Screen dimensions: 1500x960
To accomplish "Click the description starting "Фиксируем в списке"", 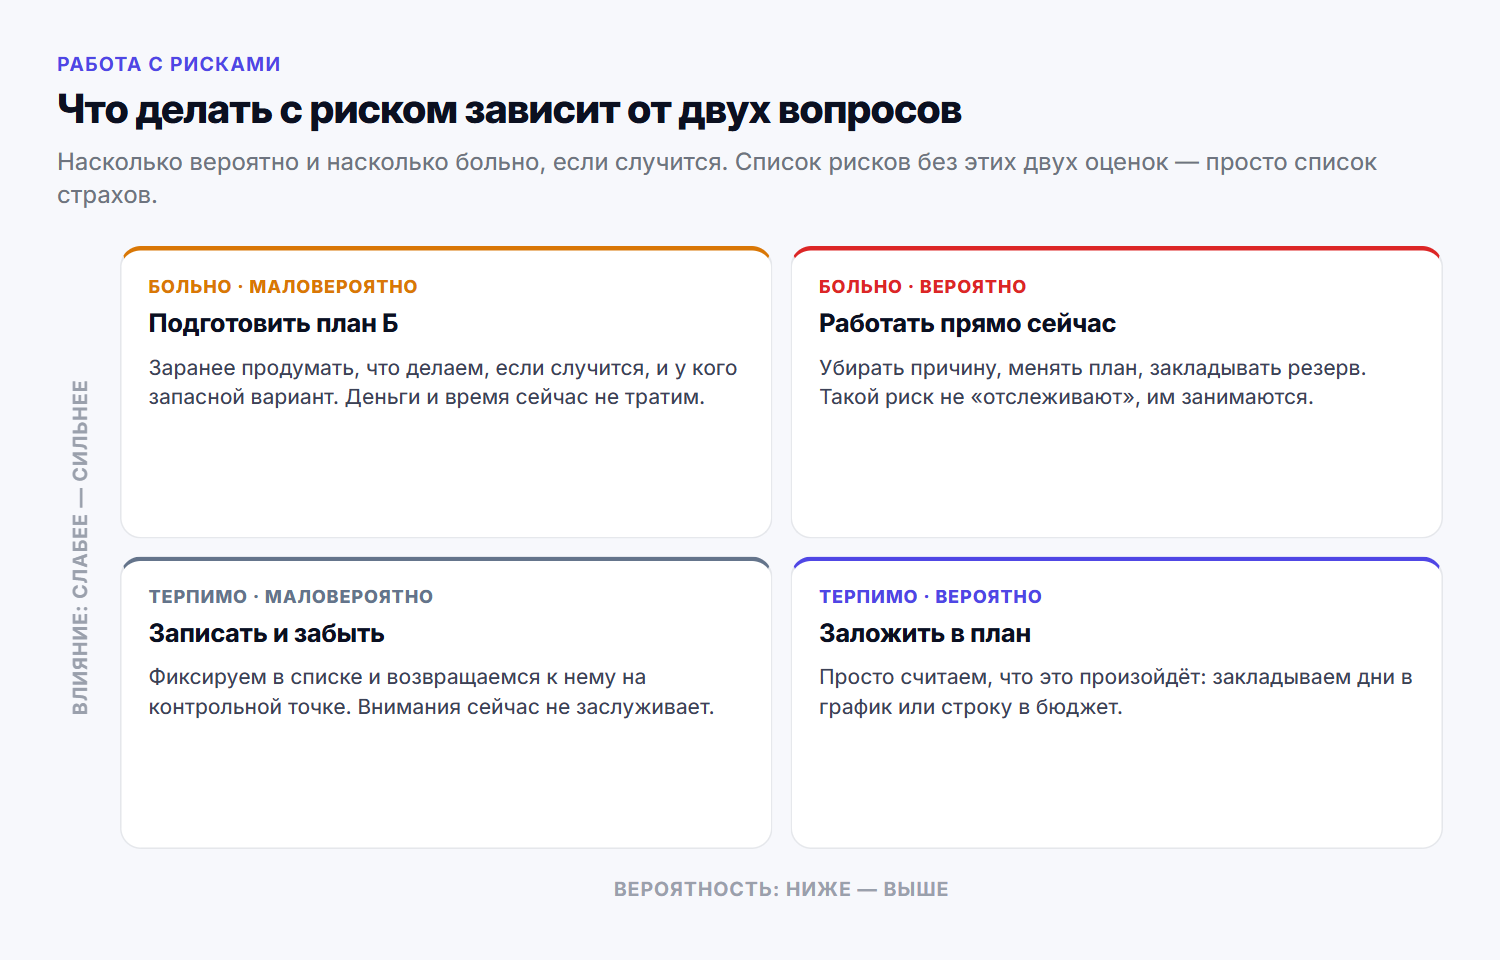I will pos(431,692).
